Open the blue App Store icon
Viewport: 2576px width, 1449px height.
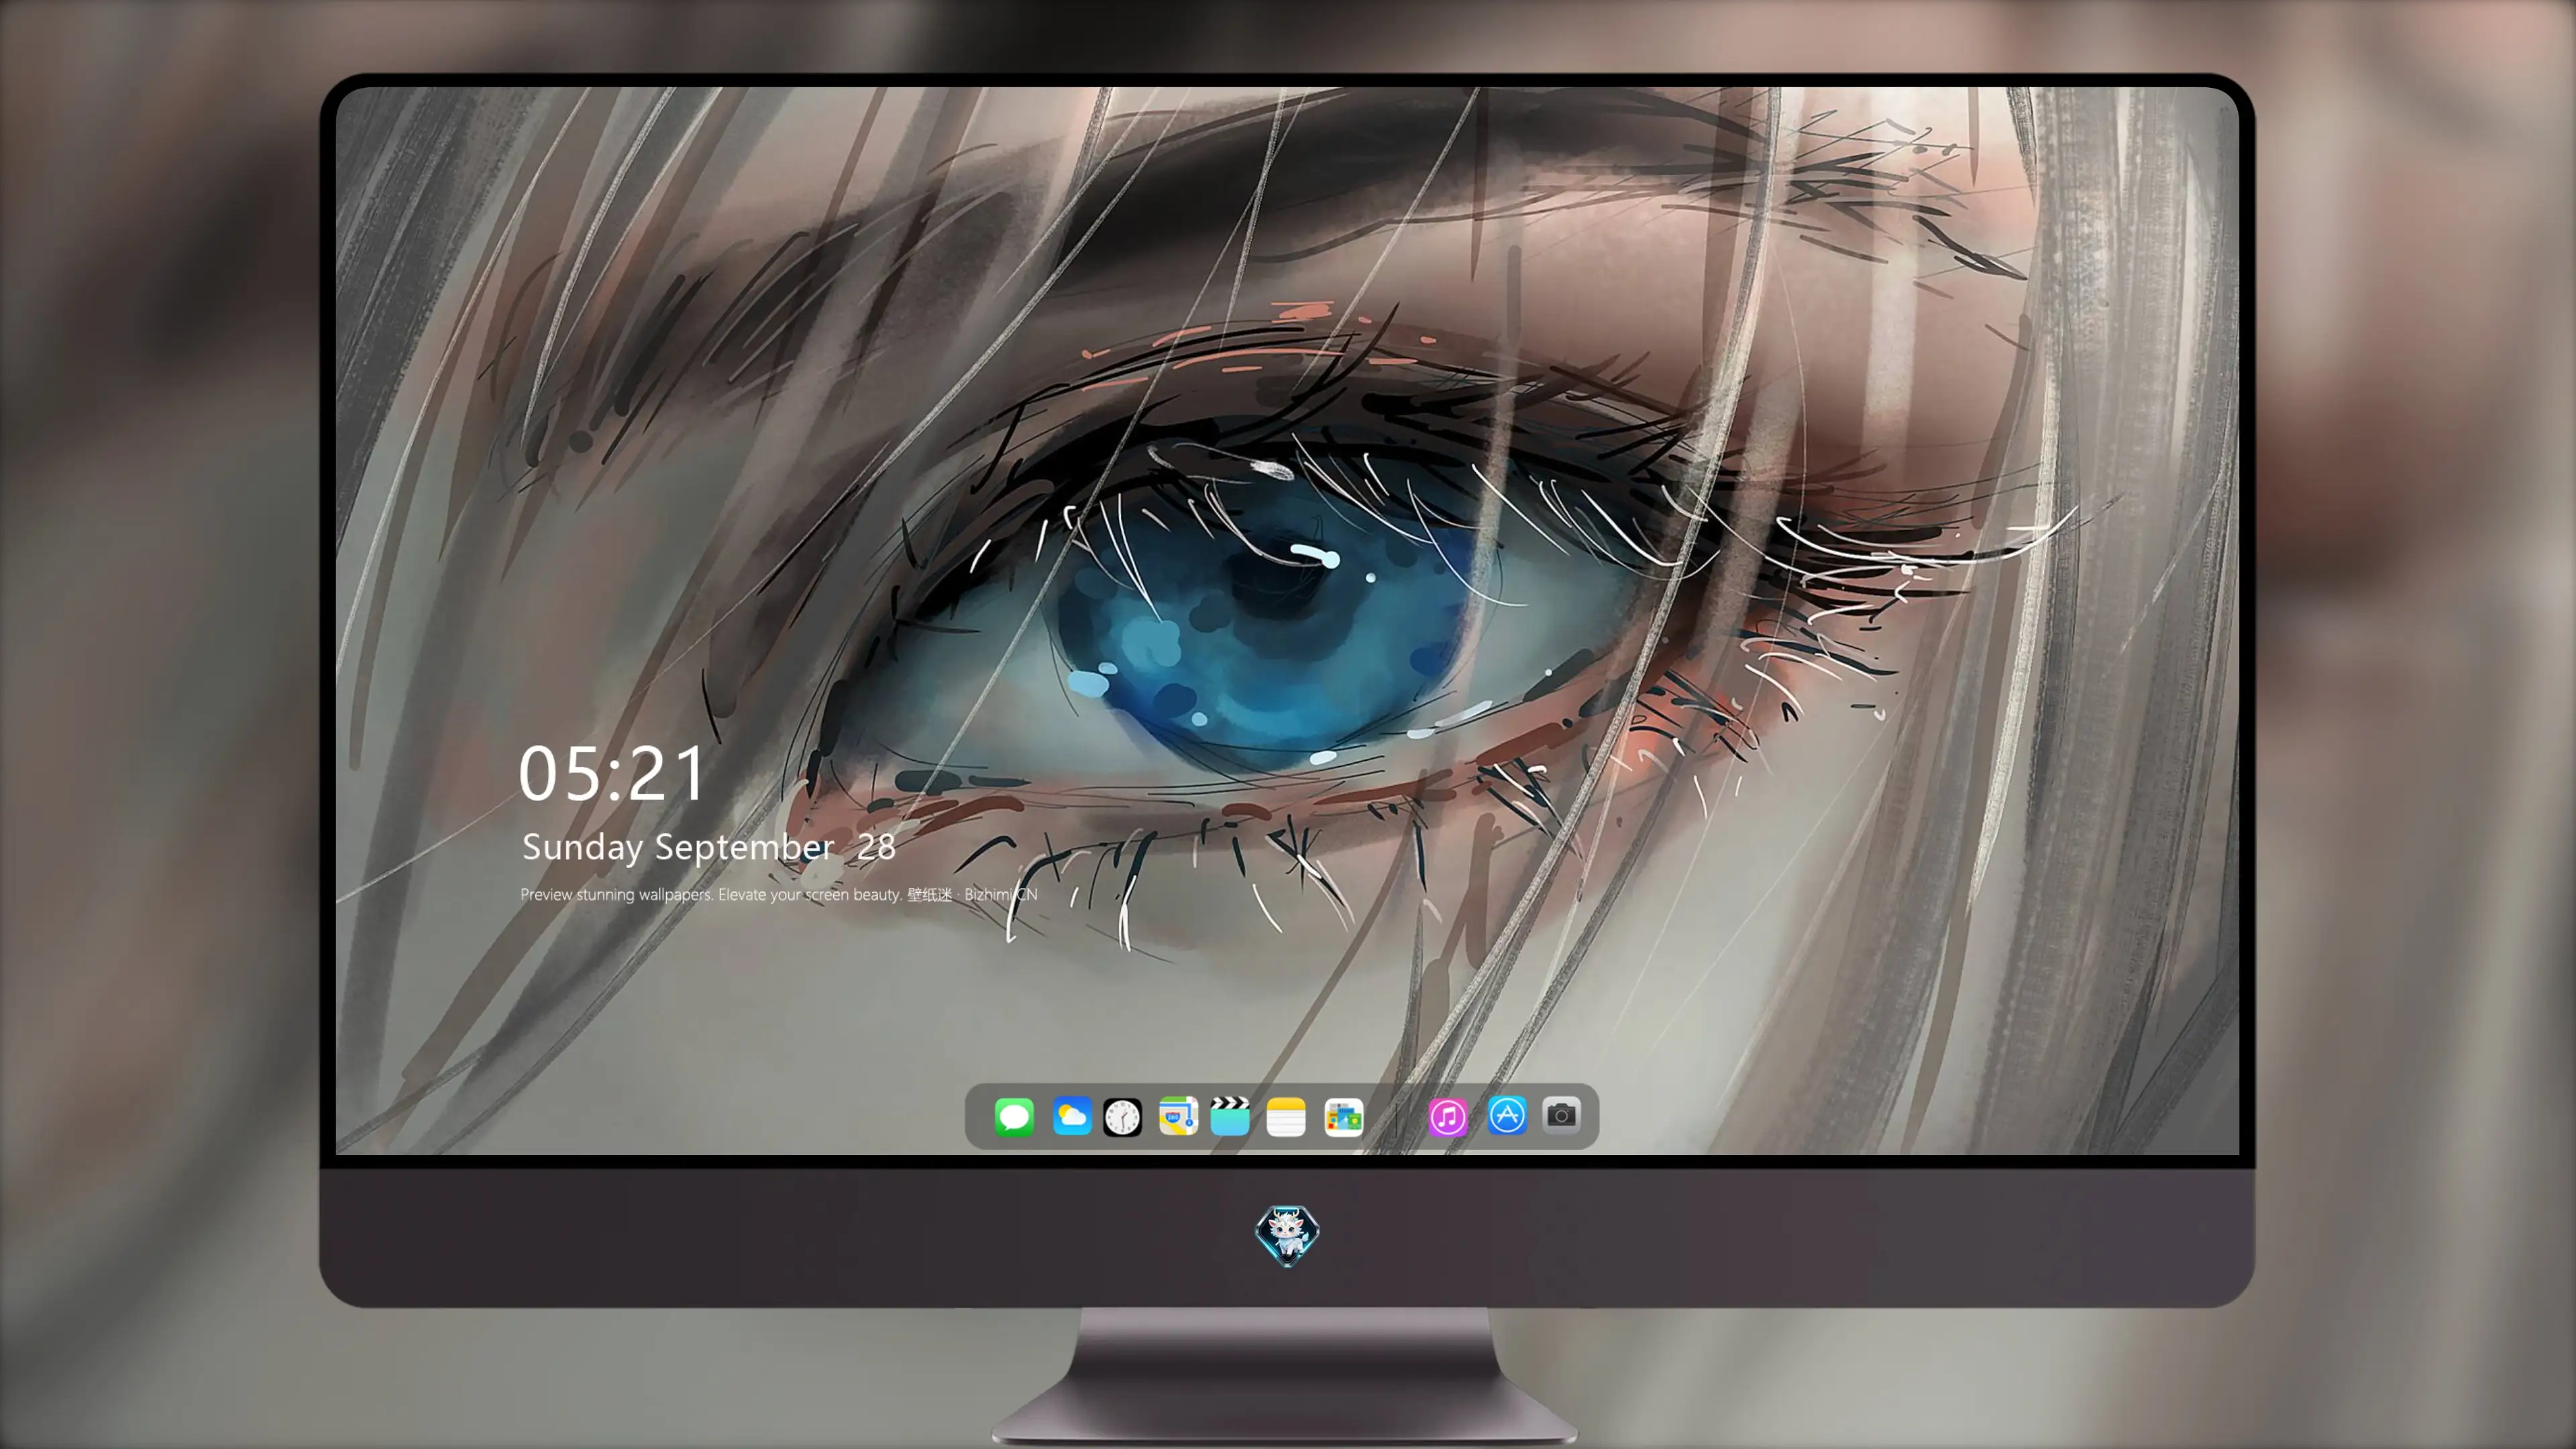pos(1507,1115)
